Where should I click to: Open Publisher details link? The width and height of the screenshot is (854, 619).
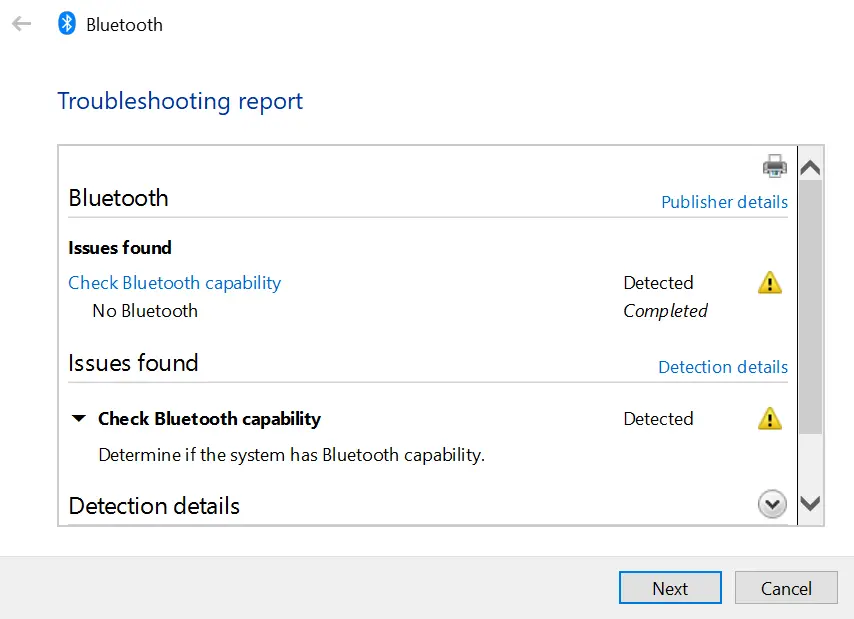[724, 202]
